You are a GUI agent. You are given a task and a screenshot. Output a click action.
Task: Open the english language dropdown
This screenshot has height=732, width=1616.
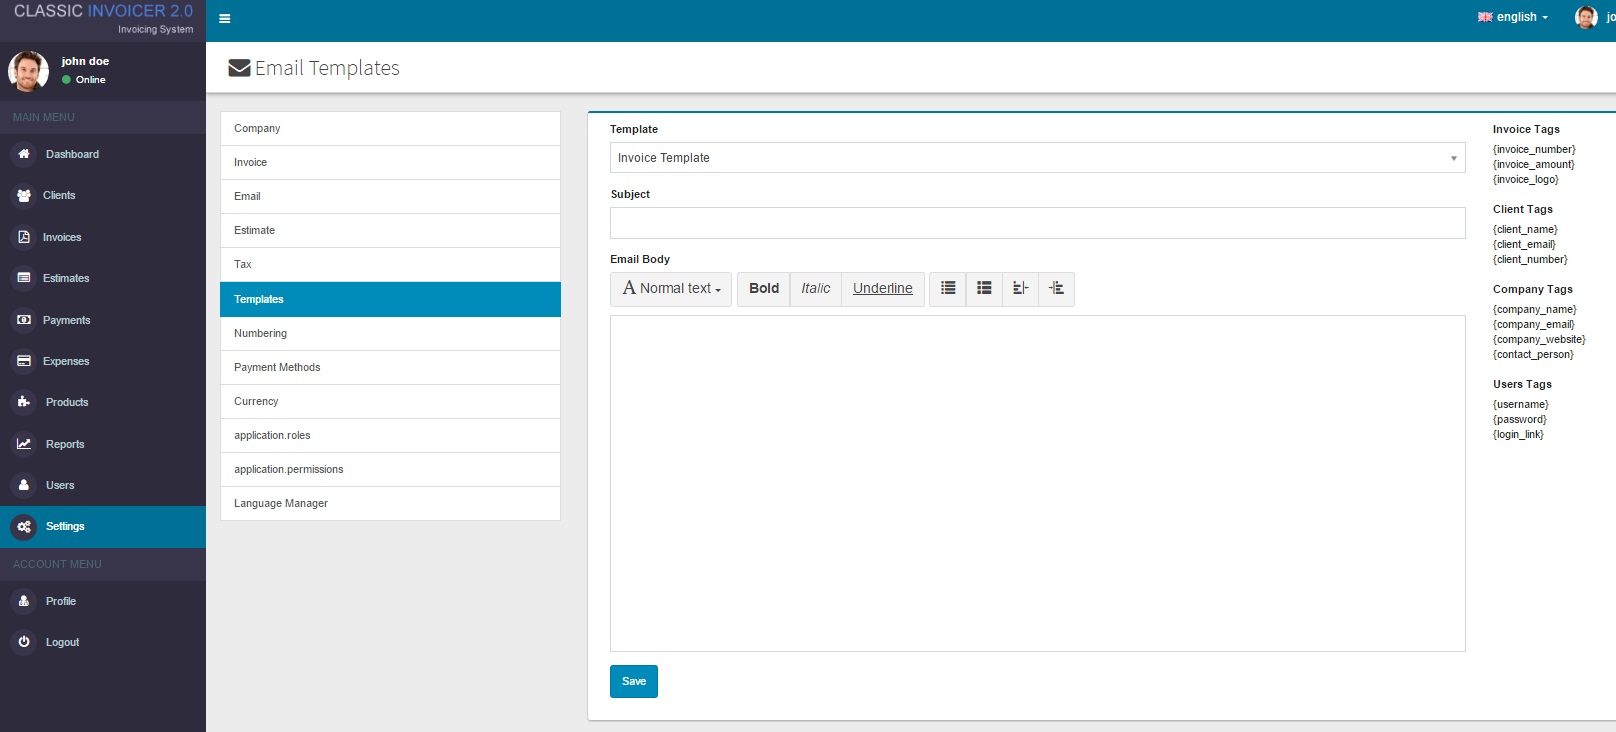tap(1513, 17)
